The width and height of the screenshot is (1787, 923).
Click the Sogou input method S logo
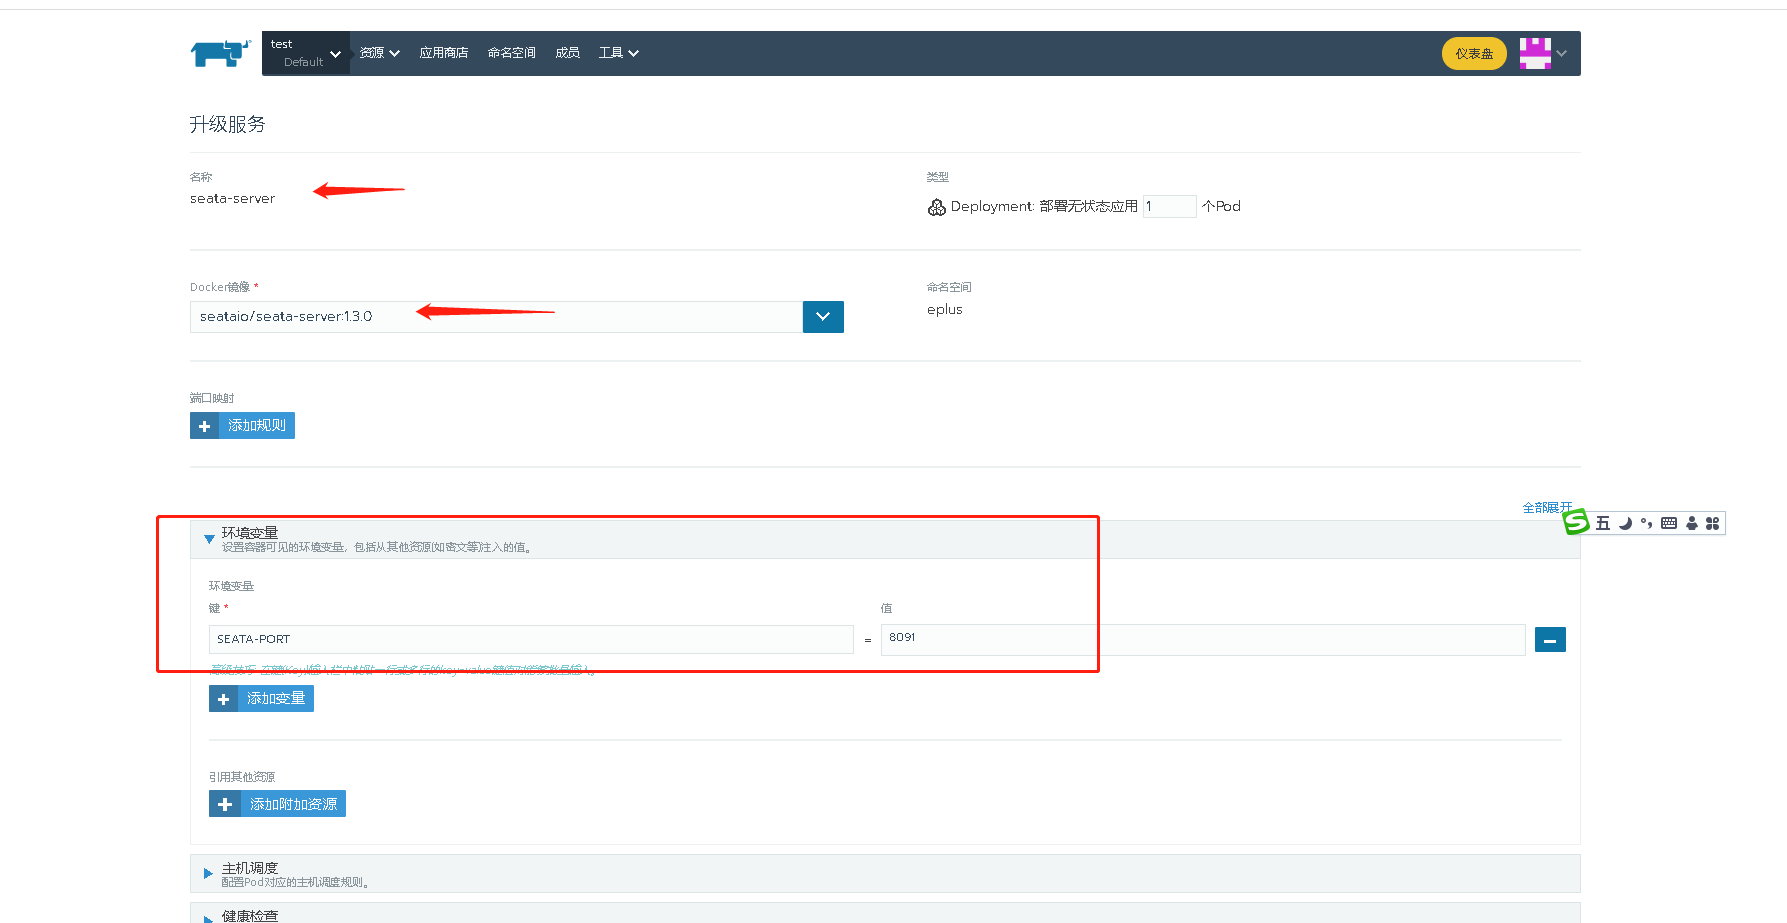click(x=1576, y=522)
